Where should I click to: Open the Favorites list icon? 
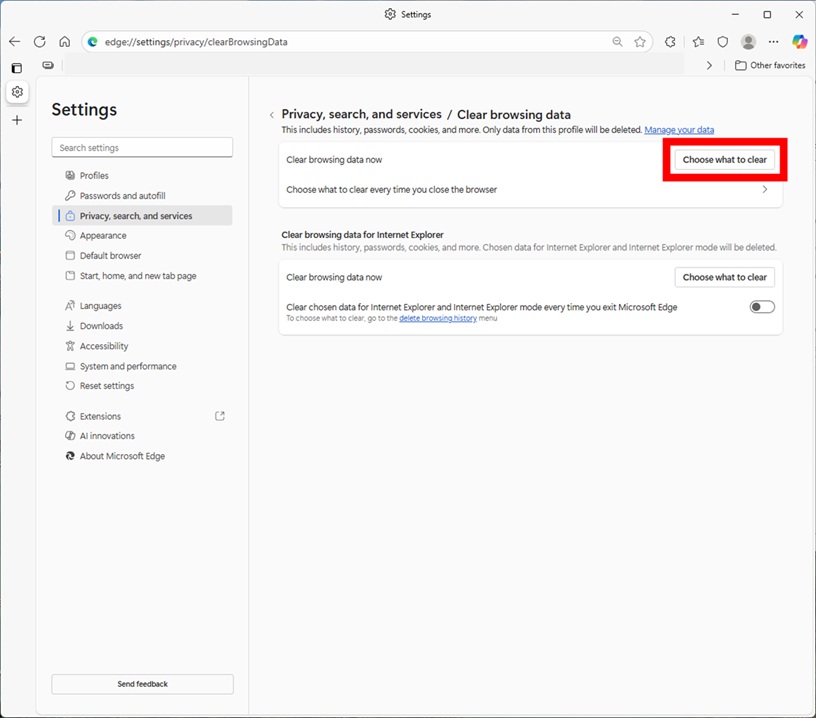(697, 42)
